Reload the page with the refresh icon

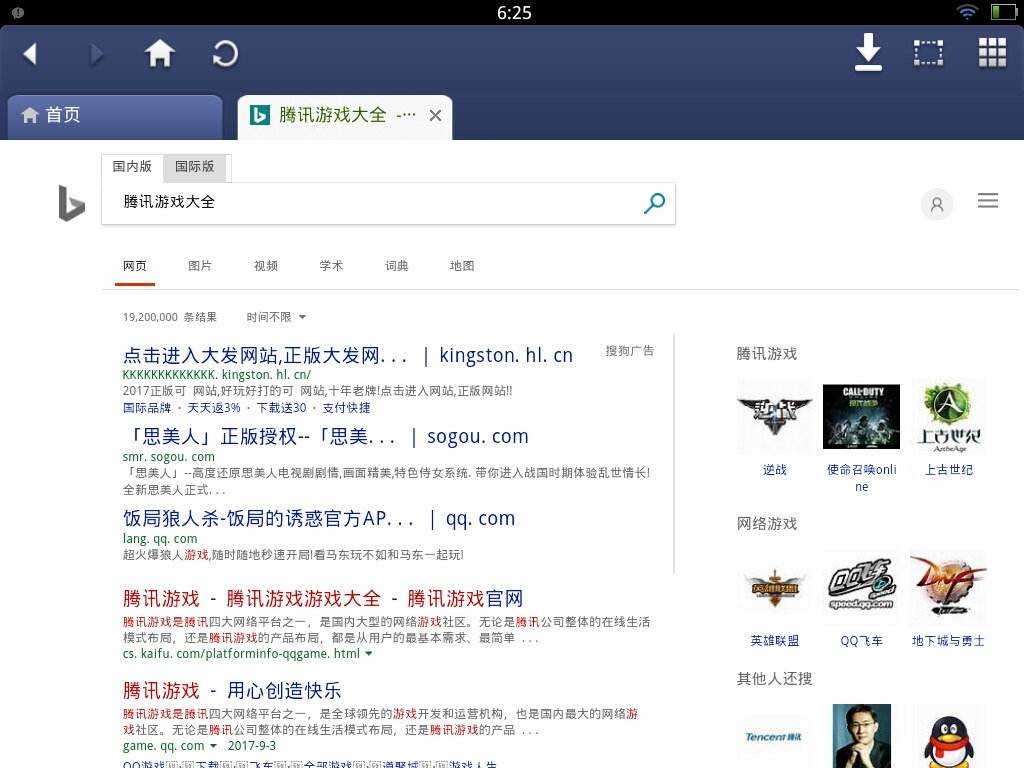tap(225, 54)
